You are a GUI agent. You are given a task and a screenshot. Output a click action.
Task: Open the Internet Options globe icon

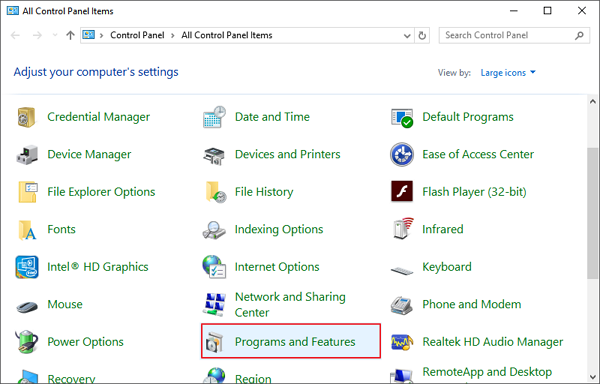click(214, 267)
